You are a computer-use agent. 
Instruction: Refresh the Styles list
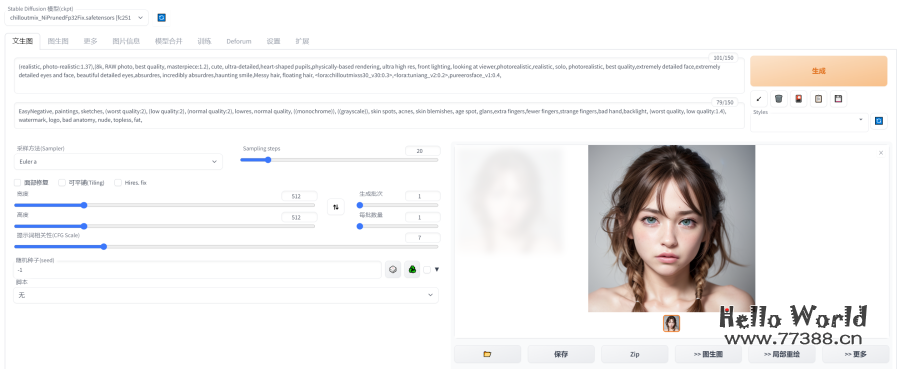(x=879, y=121)
